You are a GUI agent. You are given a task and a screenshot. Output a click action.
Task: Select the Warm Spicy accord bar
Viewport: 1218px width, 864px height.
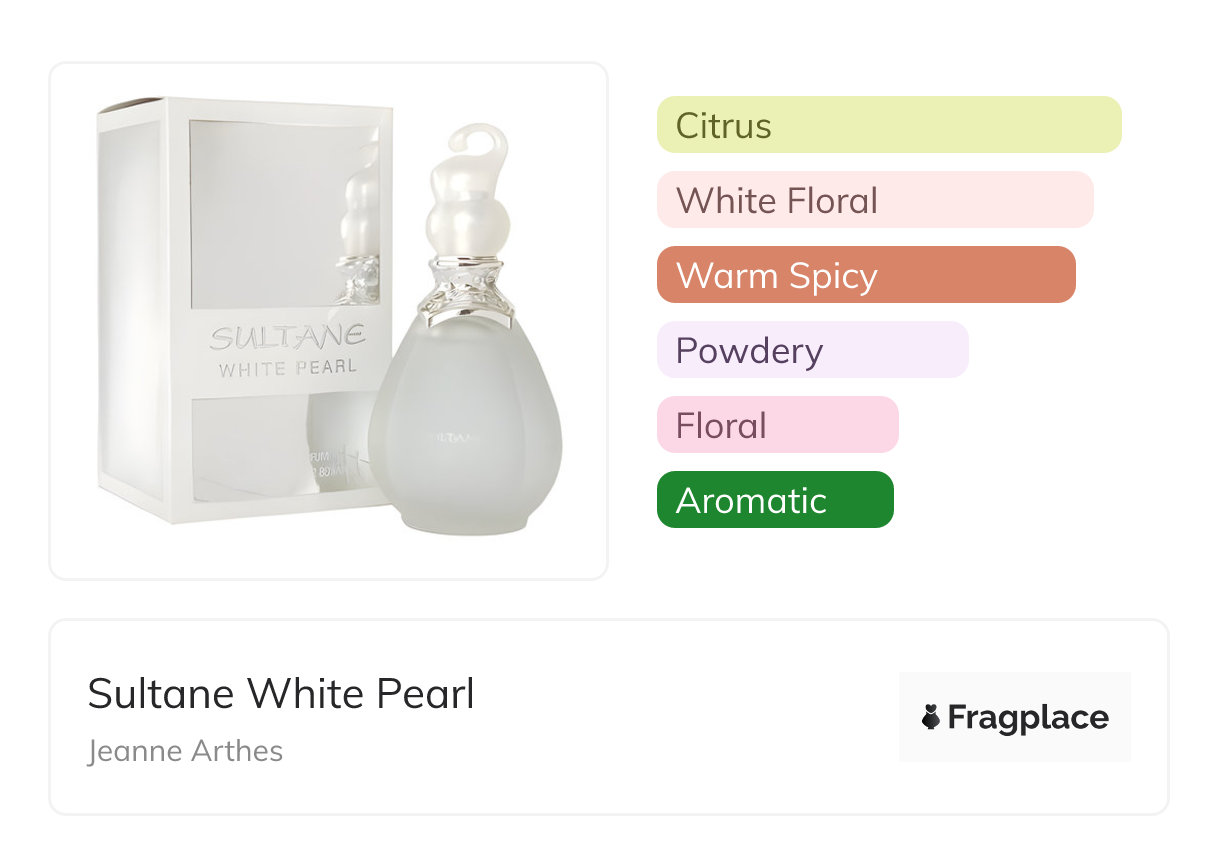click(865, 275)
